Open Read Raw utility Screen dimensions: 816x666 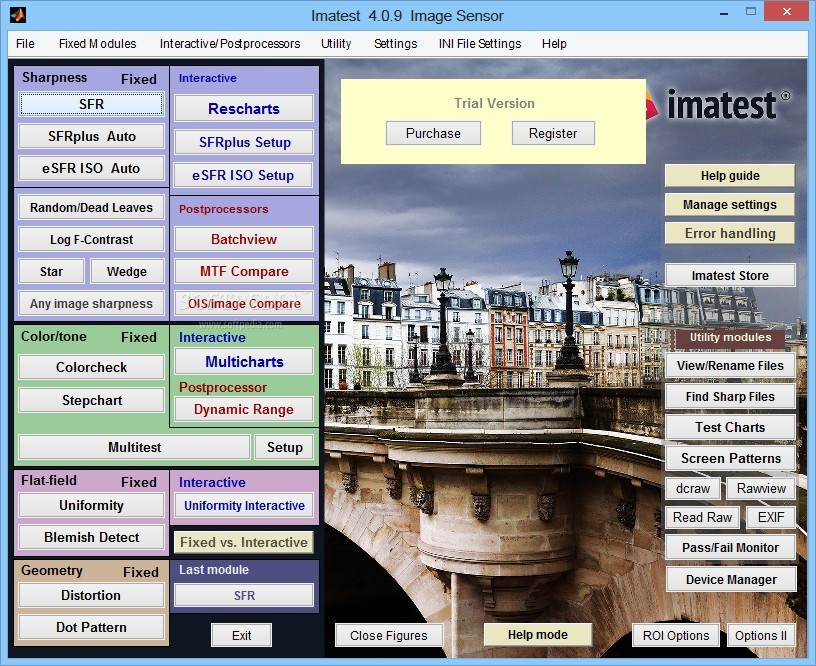pyautogui.click(x=703, y=517)
